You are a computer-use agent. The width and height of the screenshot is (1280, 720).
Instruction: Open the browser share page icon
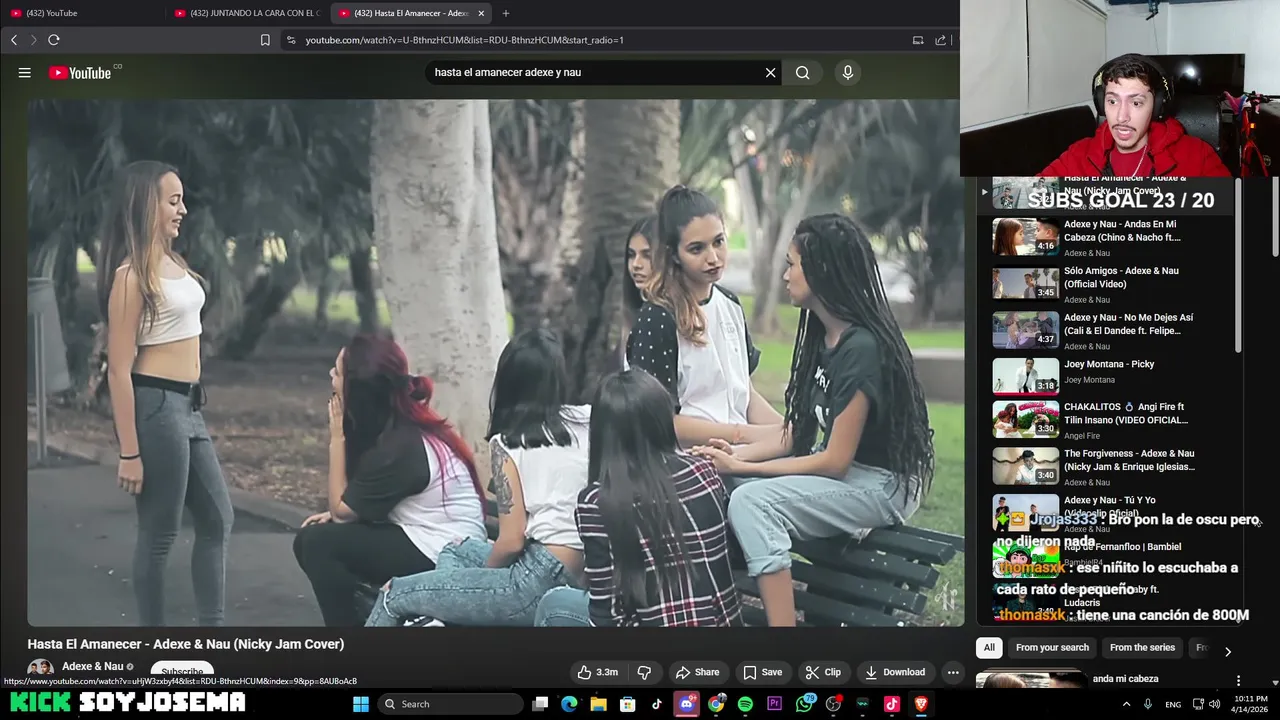coord(940,40)
